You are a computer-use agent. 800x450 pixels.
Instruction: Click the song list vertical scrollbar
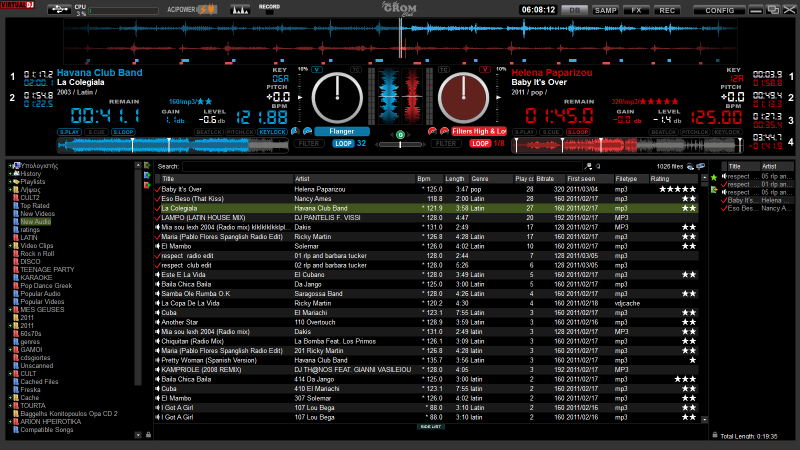click(x=705, y=298)
